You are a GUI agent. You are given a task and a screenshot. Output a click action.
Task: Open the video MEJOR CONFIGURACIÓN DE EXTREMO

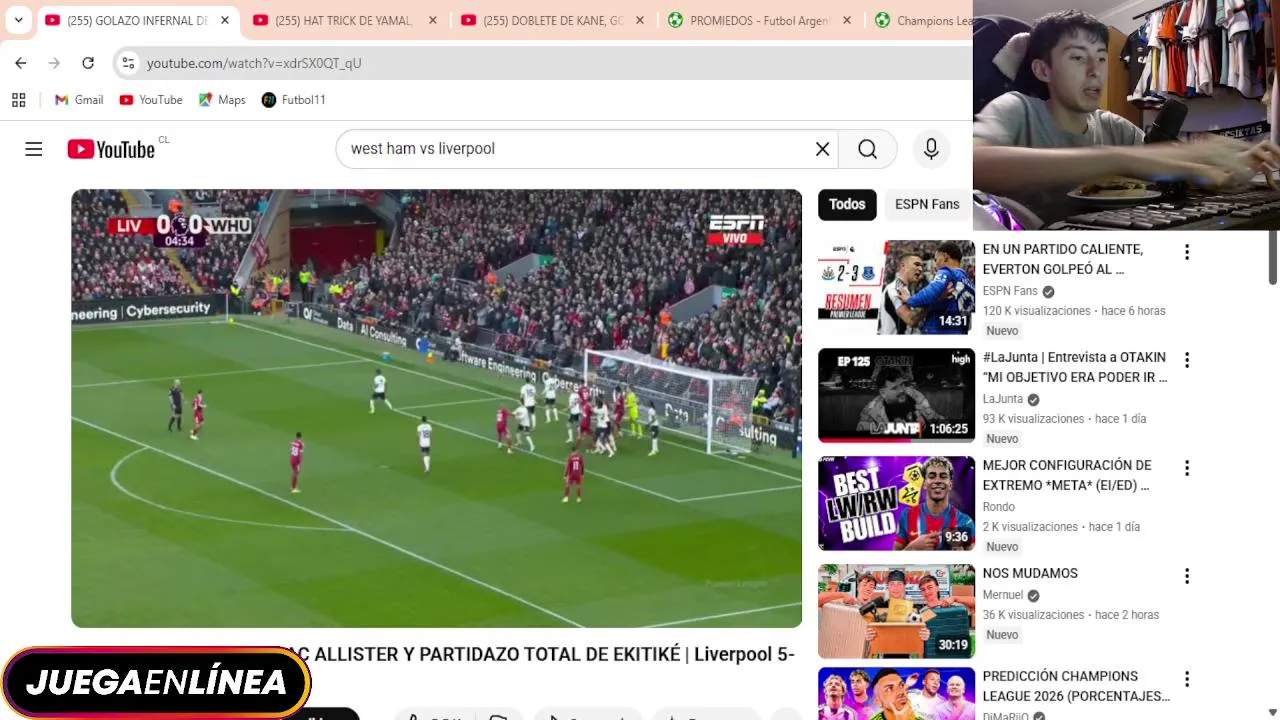(x=1067, y=475)
